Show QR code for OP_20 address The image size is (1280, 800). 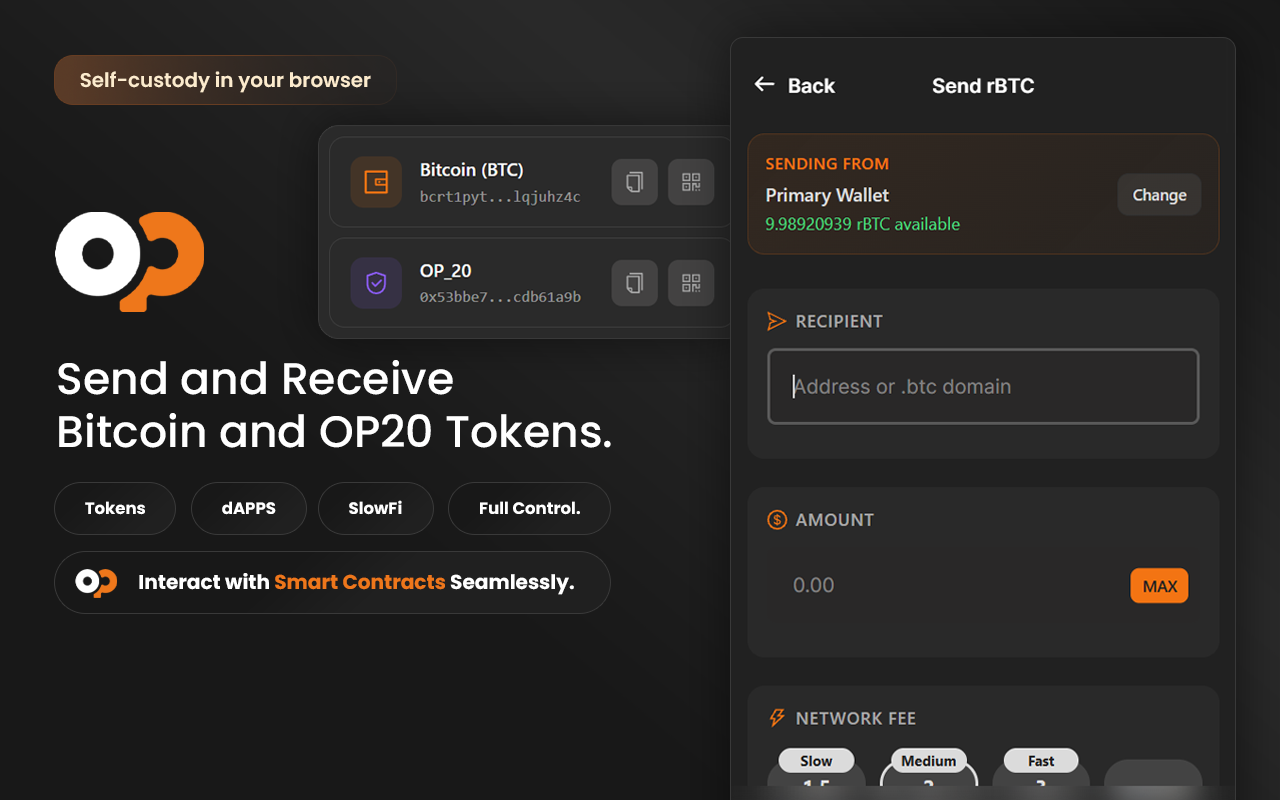point(691,283)
